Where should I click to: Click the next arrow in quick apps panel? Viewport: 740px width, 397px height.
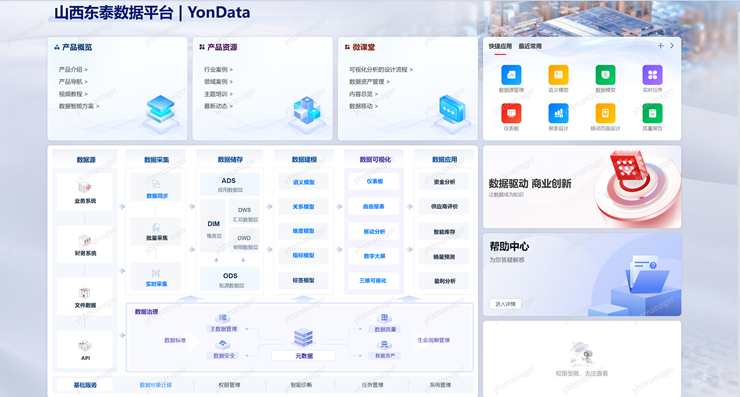click(672, 46)
